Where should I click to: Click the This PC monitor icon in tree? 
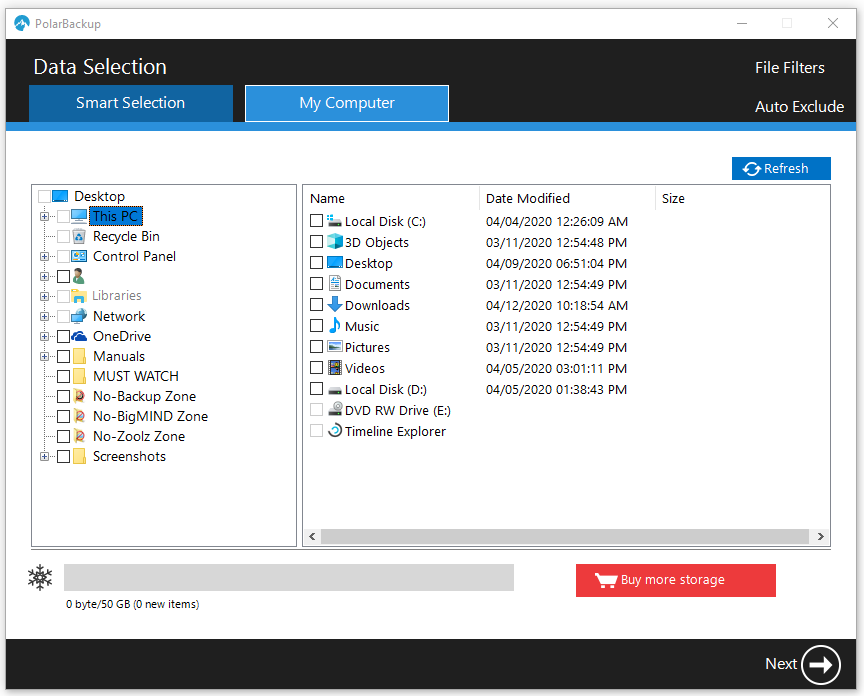click(79, 216)
